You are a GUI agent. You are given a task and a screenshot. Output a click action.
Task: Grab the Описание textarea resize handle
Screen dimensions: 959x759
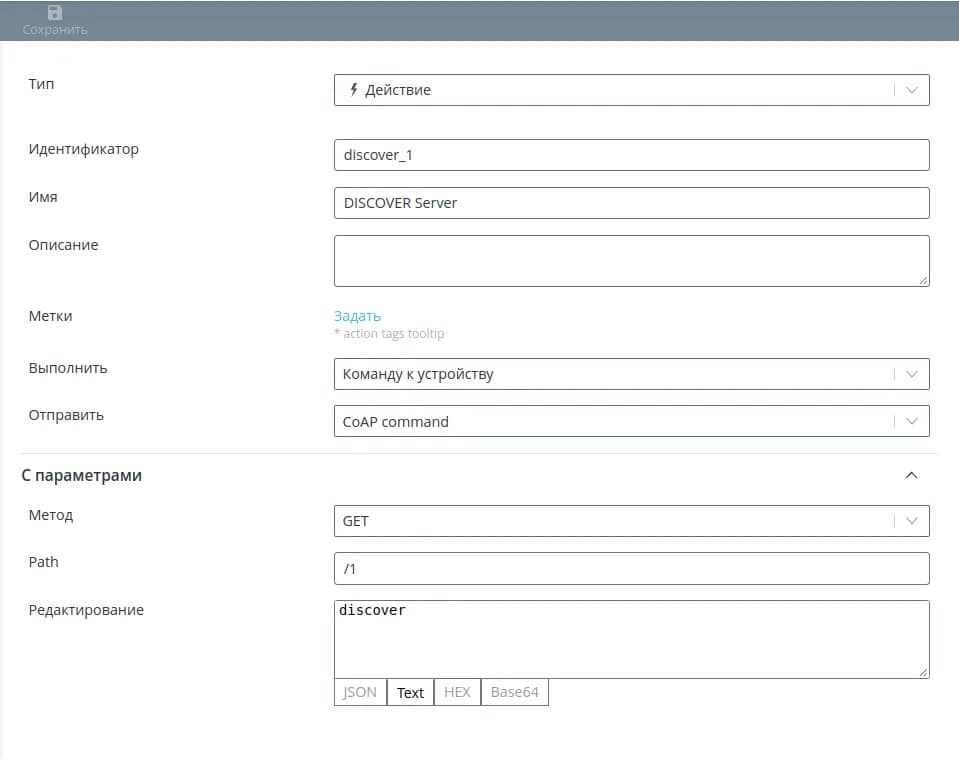(x=924, y=281)
